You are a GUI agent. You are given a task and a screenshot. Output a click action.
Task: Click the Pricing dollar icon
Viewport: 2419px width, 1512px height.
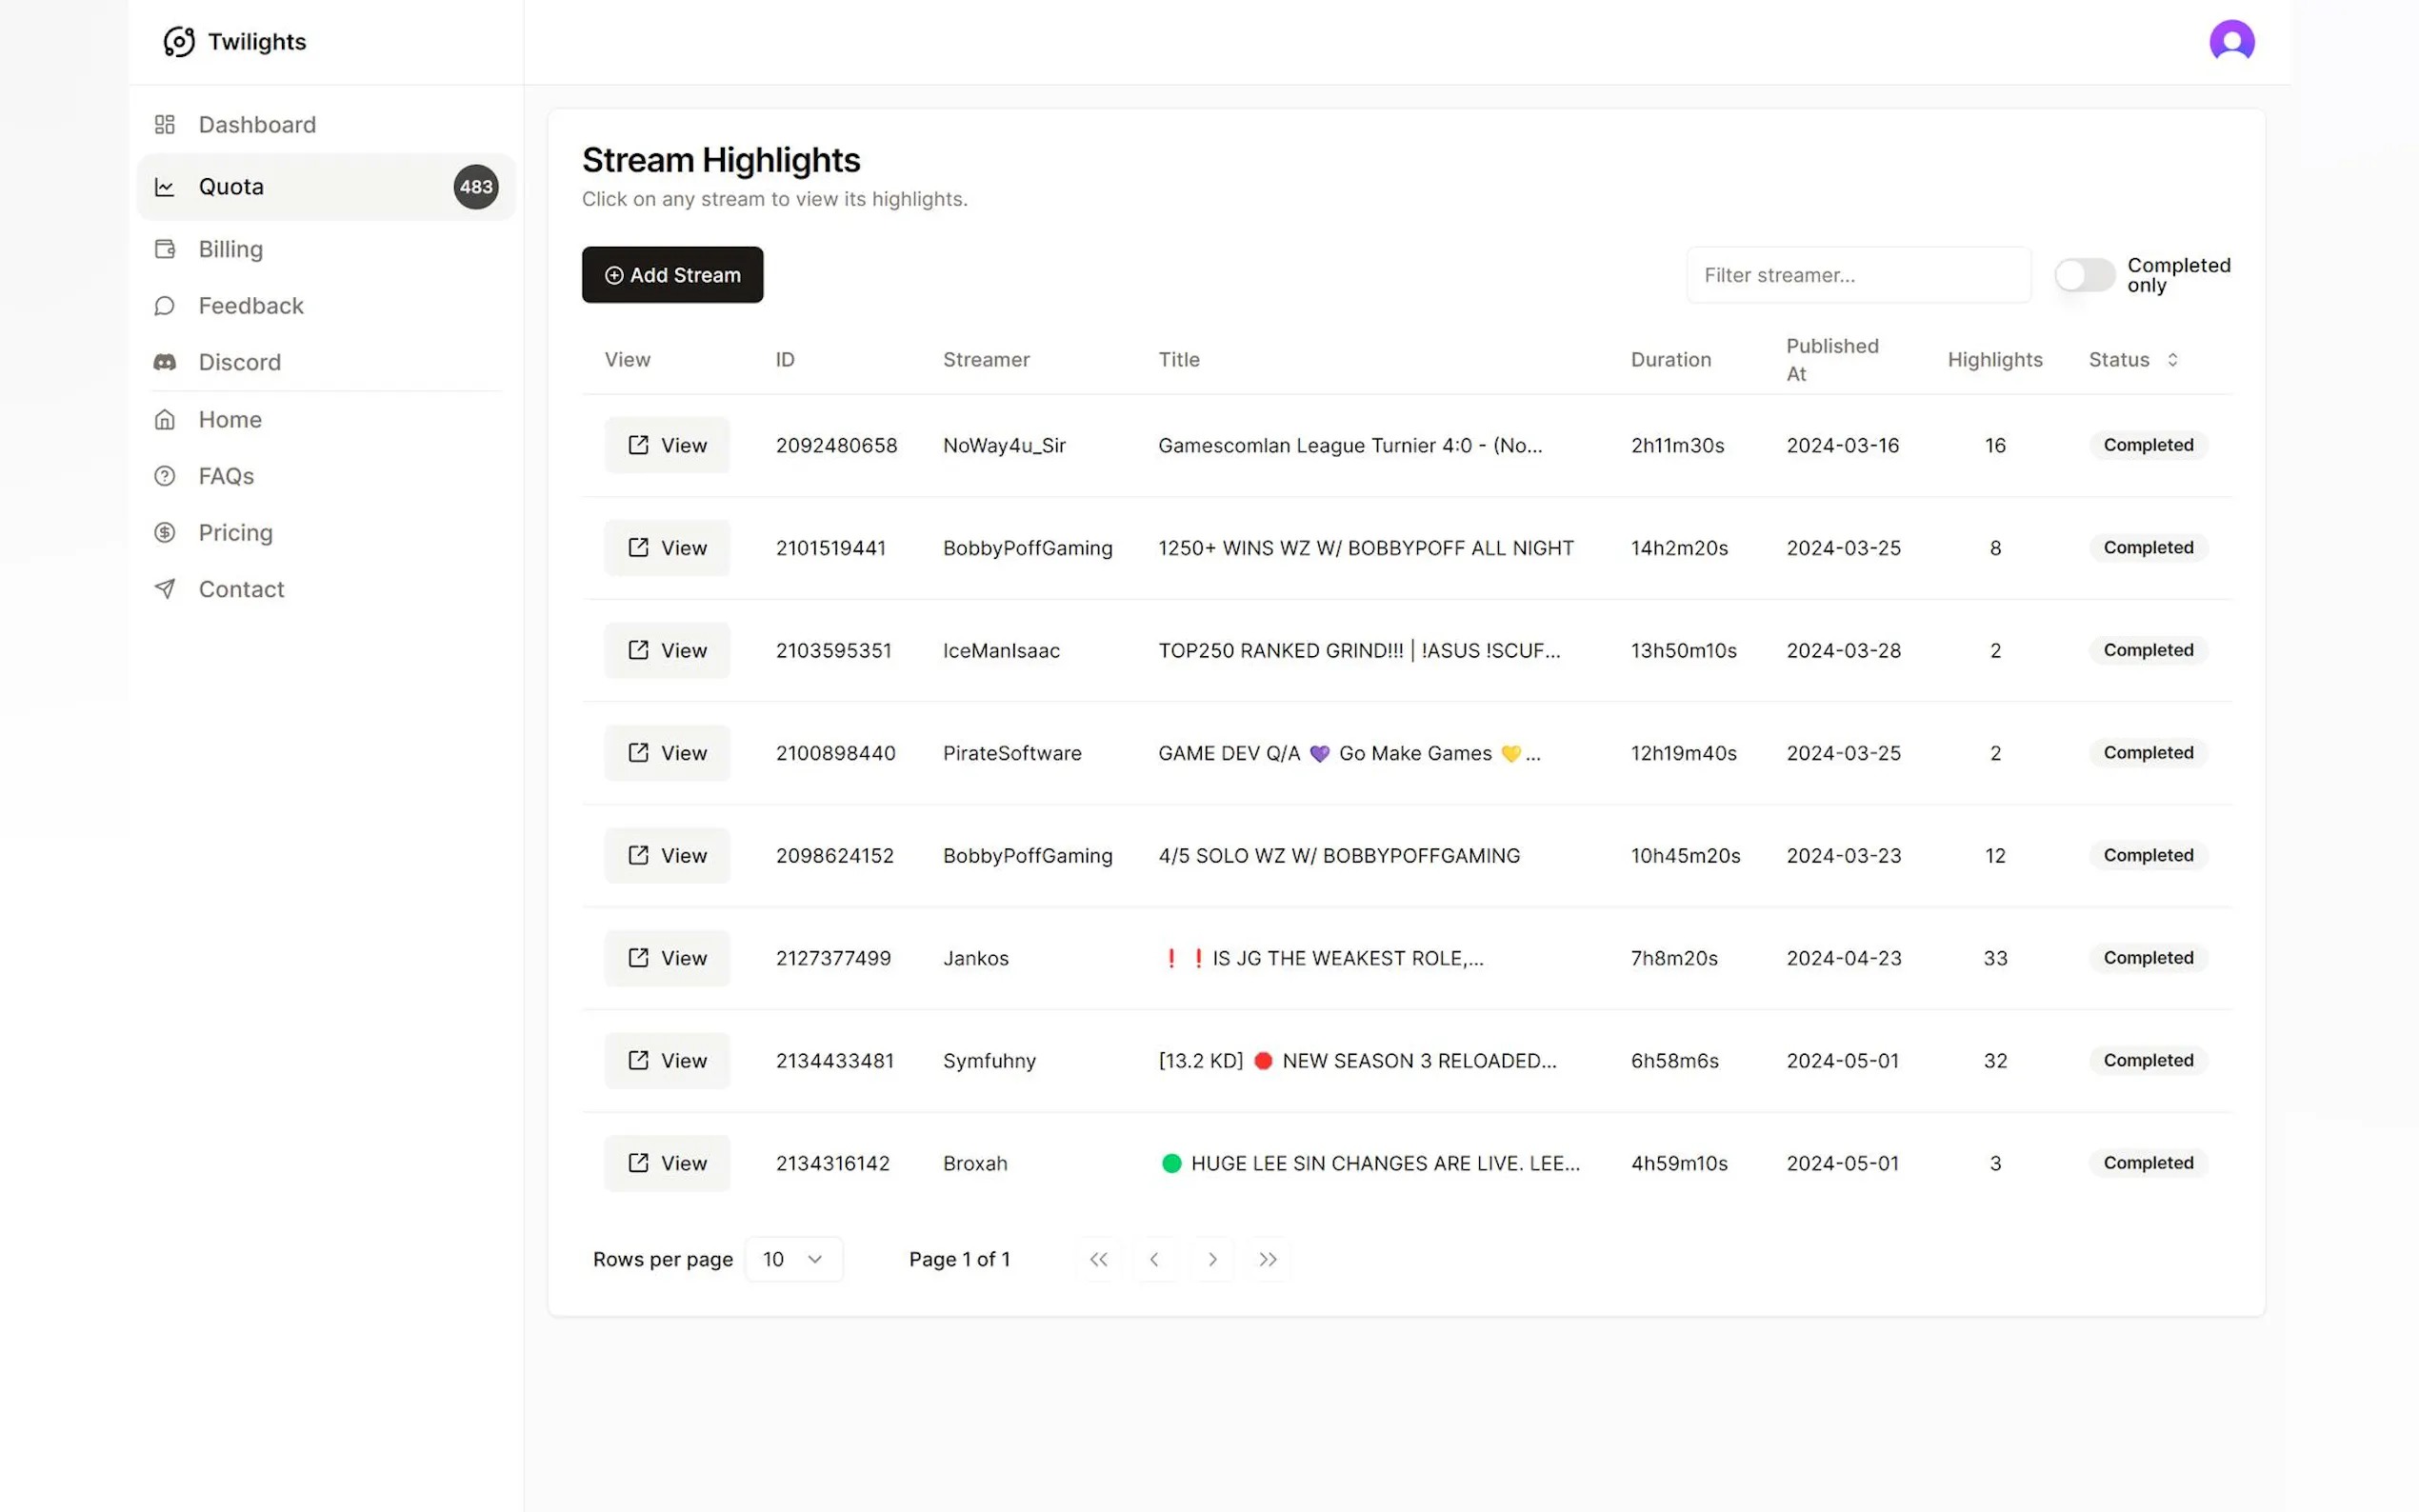pyautogui.click(x=165, y=533)
